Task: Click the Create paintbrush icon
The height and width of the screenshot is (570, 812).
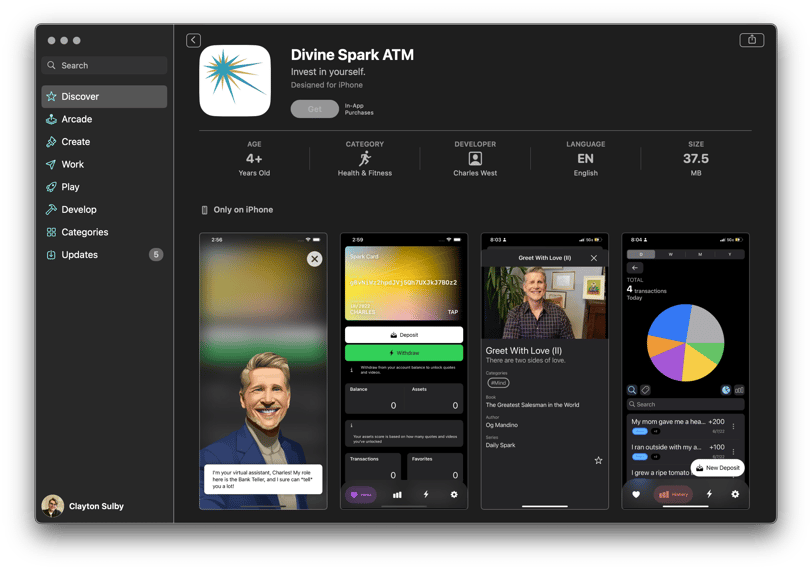Action: coord(51,142)
